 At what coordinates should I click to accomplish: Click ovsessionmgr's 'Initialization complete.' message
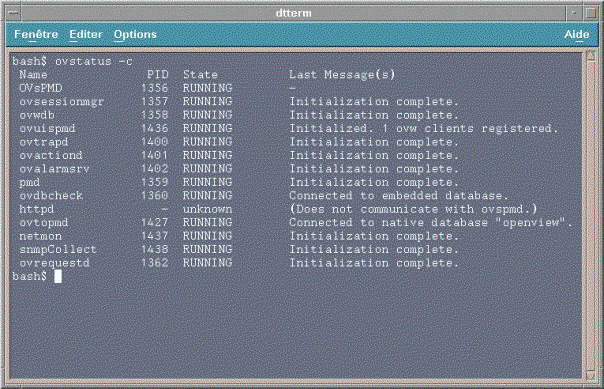click(374, 101)
